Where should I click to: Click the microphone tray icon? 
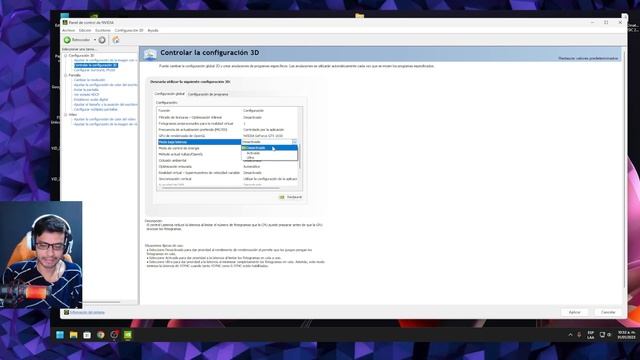(x=579, y=335)
